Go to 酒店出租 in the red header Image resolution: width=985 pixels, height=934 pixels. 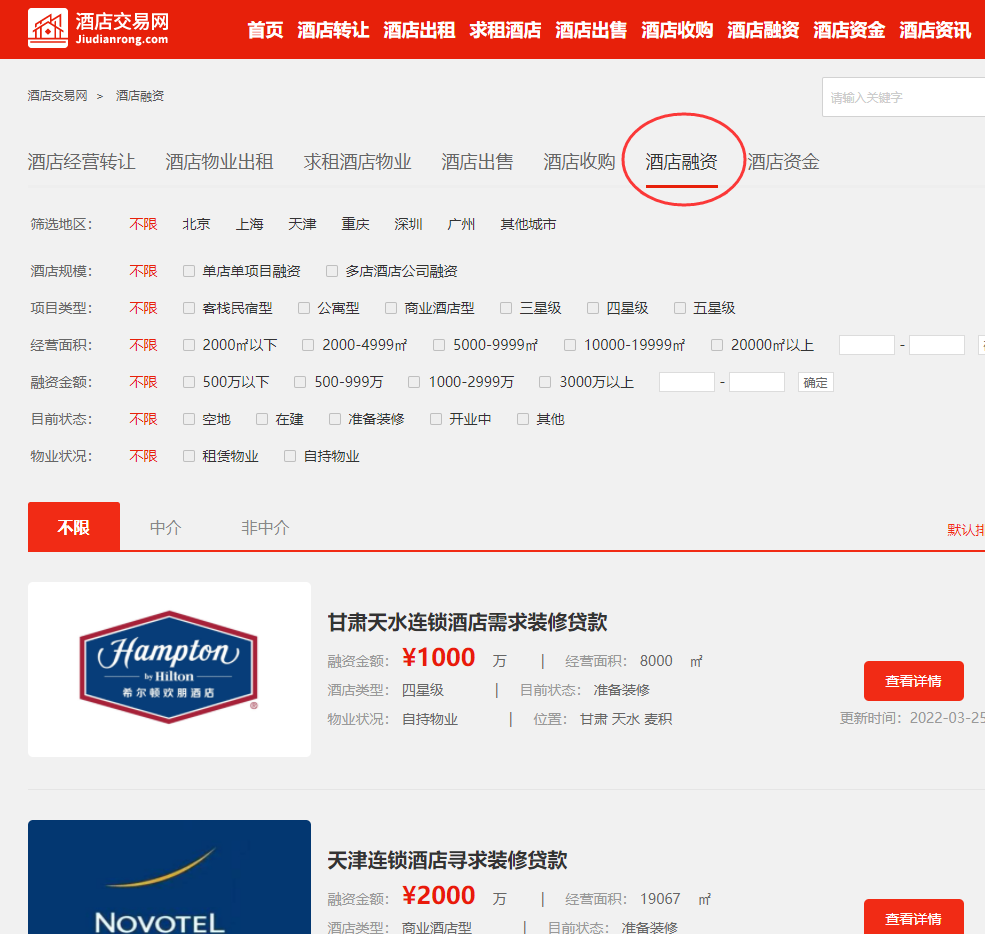[x=419, y=30]
